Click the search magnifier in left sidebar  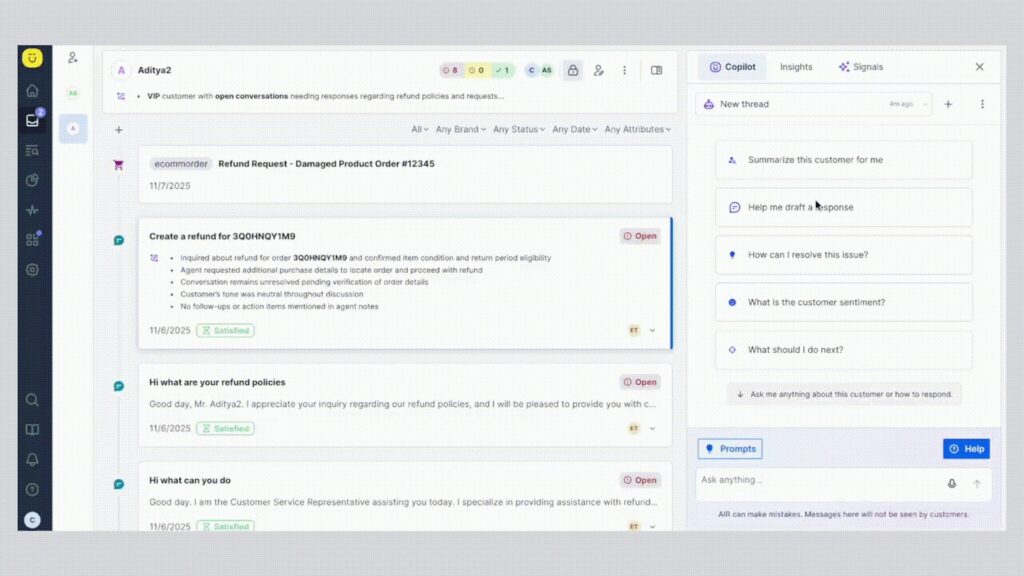[32, 400]
